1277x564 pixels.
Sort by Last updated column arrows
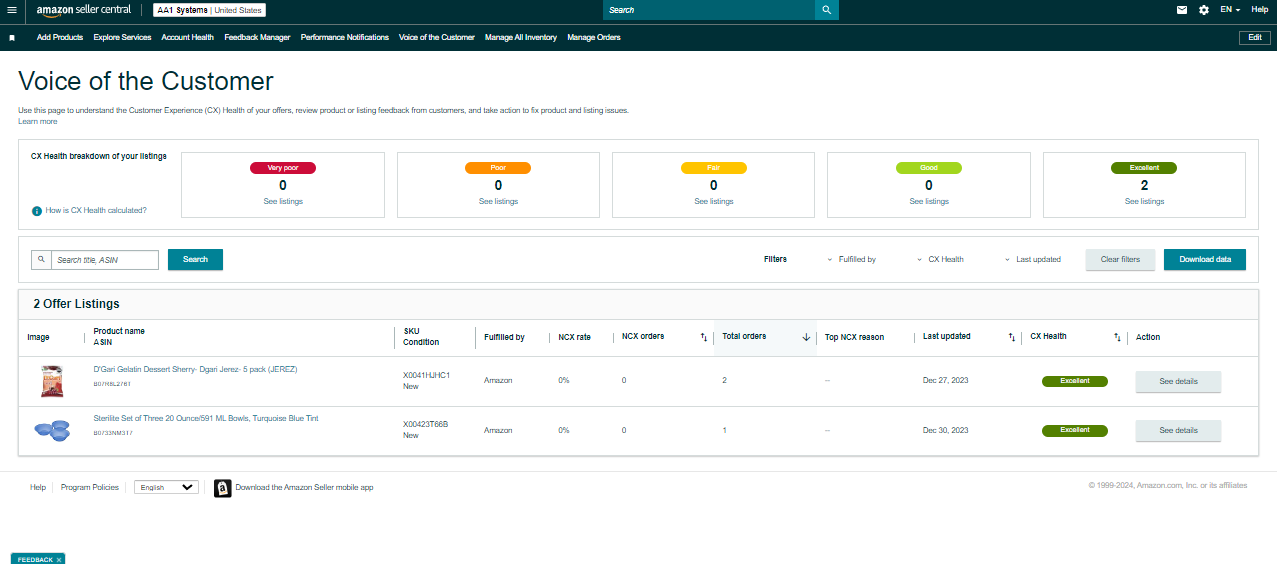coord(1012,337)
